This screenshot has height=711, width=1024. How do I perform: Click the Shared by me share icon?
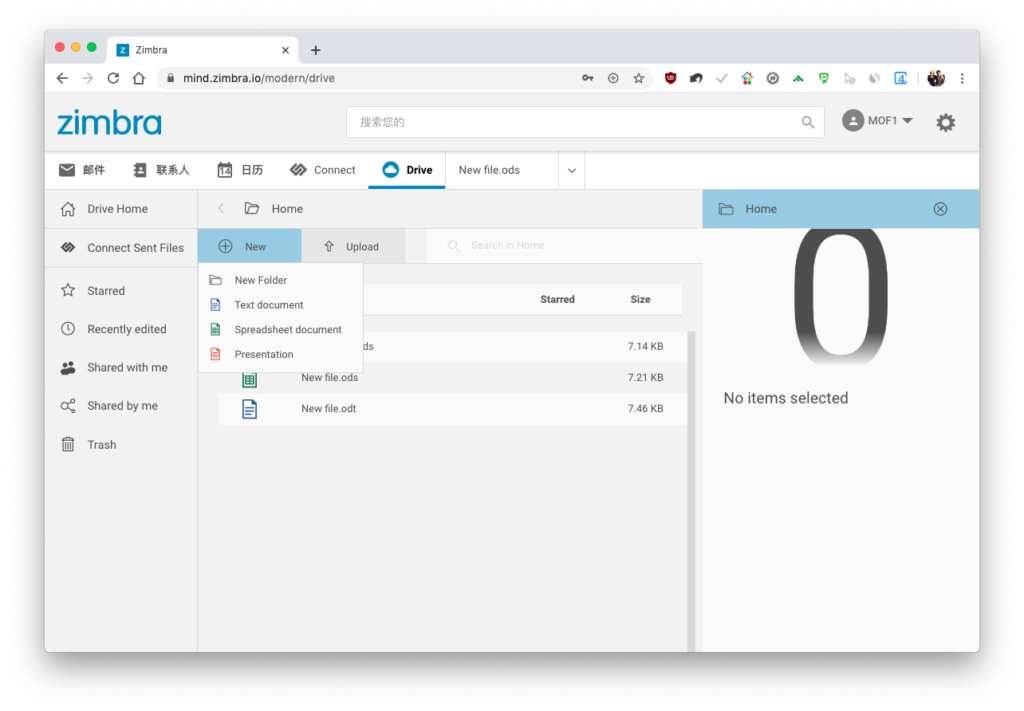pyautogui.click(x=68, y=406)
